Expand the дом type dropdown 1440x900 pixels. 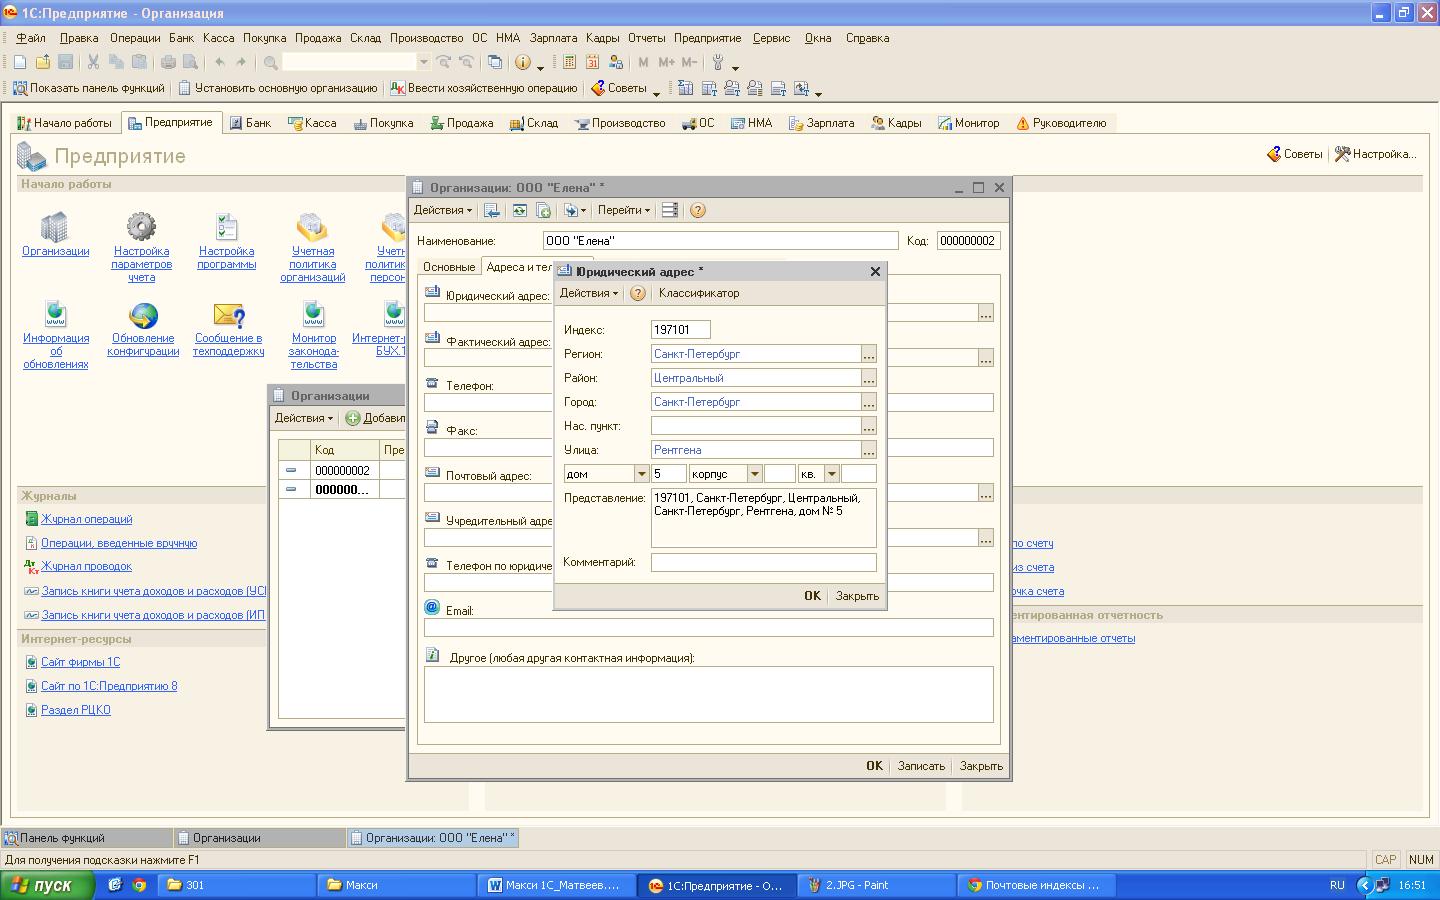tap(641, 474)
